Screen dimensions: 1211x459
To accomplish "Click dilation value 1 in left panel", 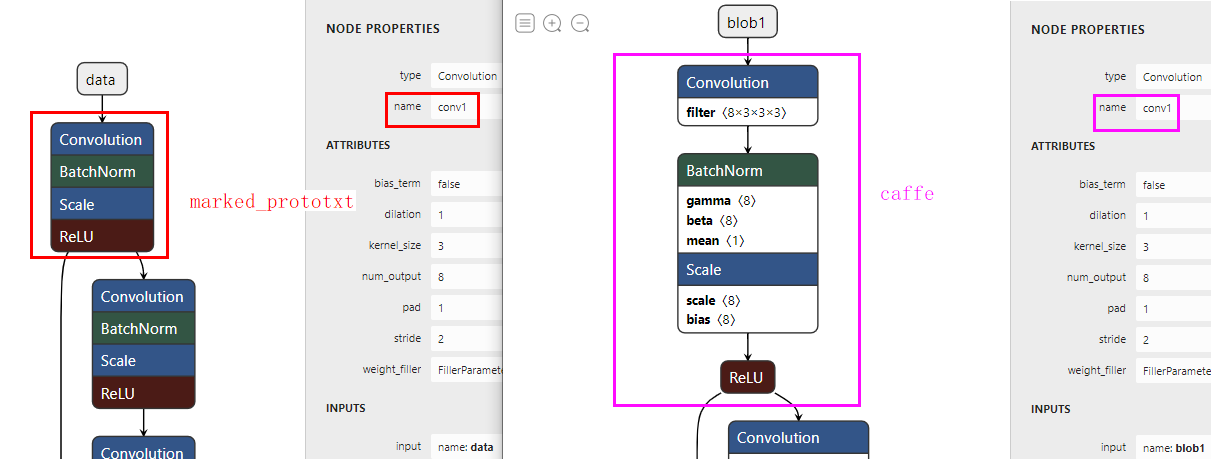I will [x=466, y=215].
